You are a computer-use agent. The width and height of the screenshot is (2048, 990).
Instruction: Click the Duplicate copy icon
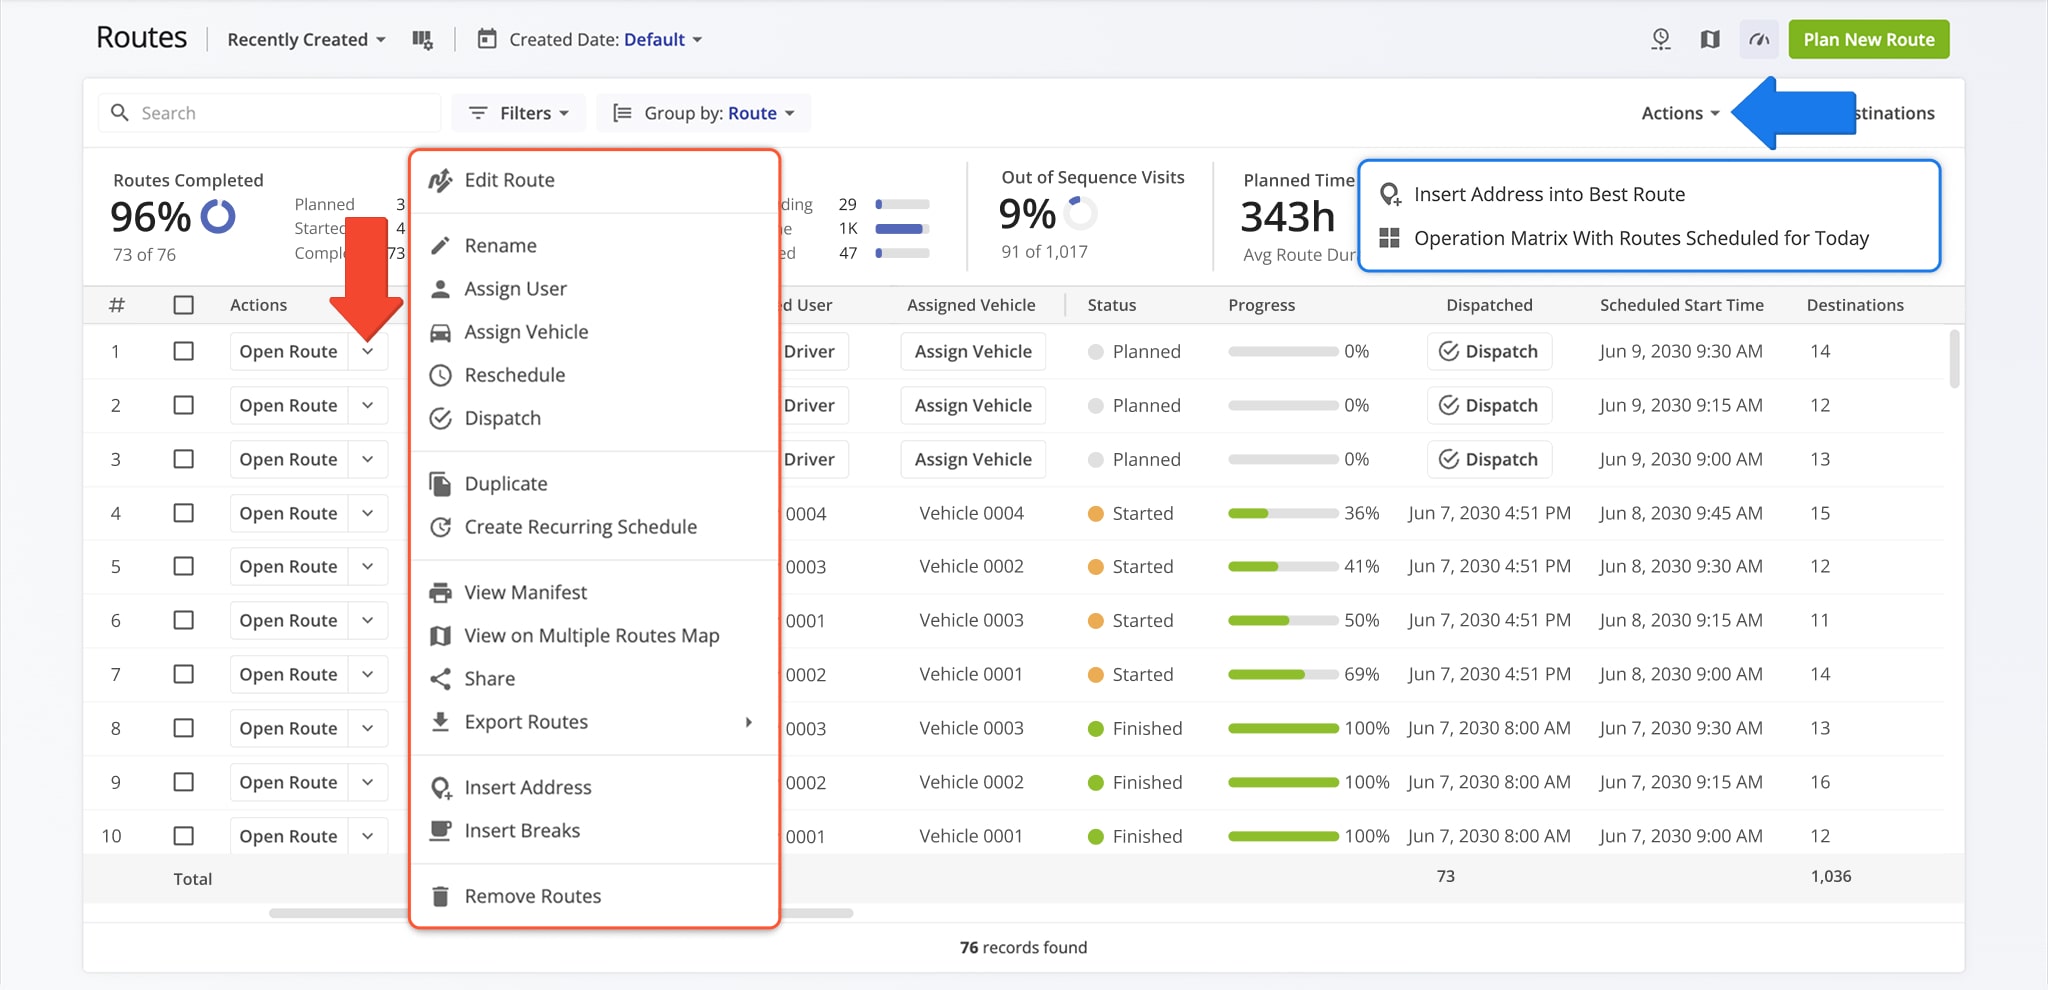(440, 484)
